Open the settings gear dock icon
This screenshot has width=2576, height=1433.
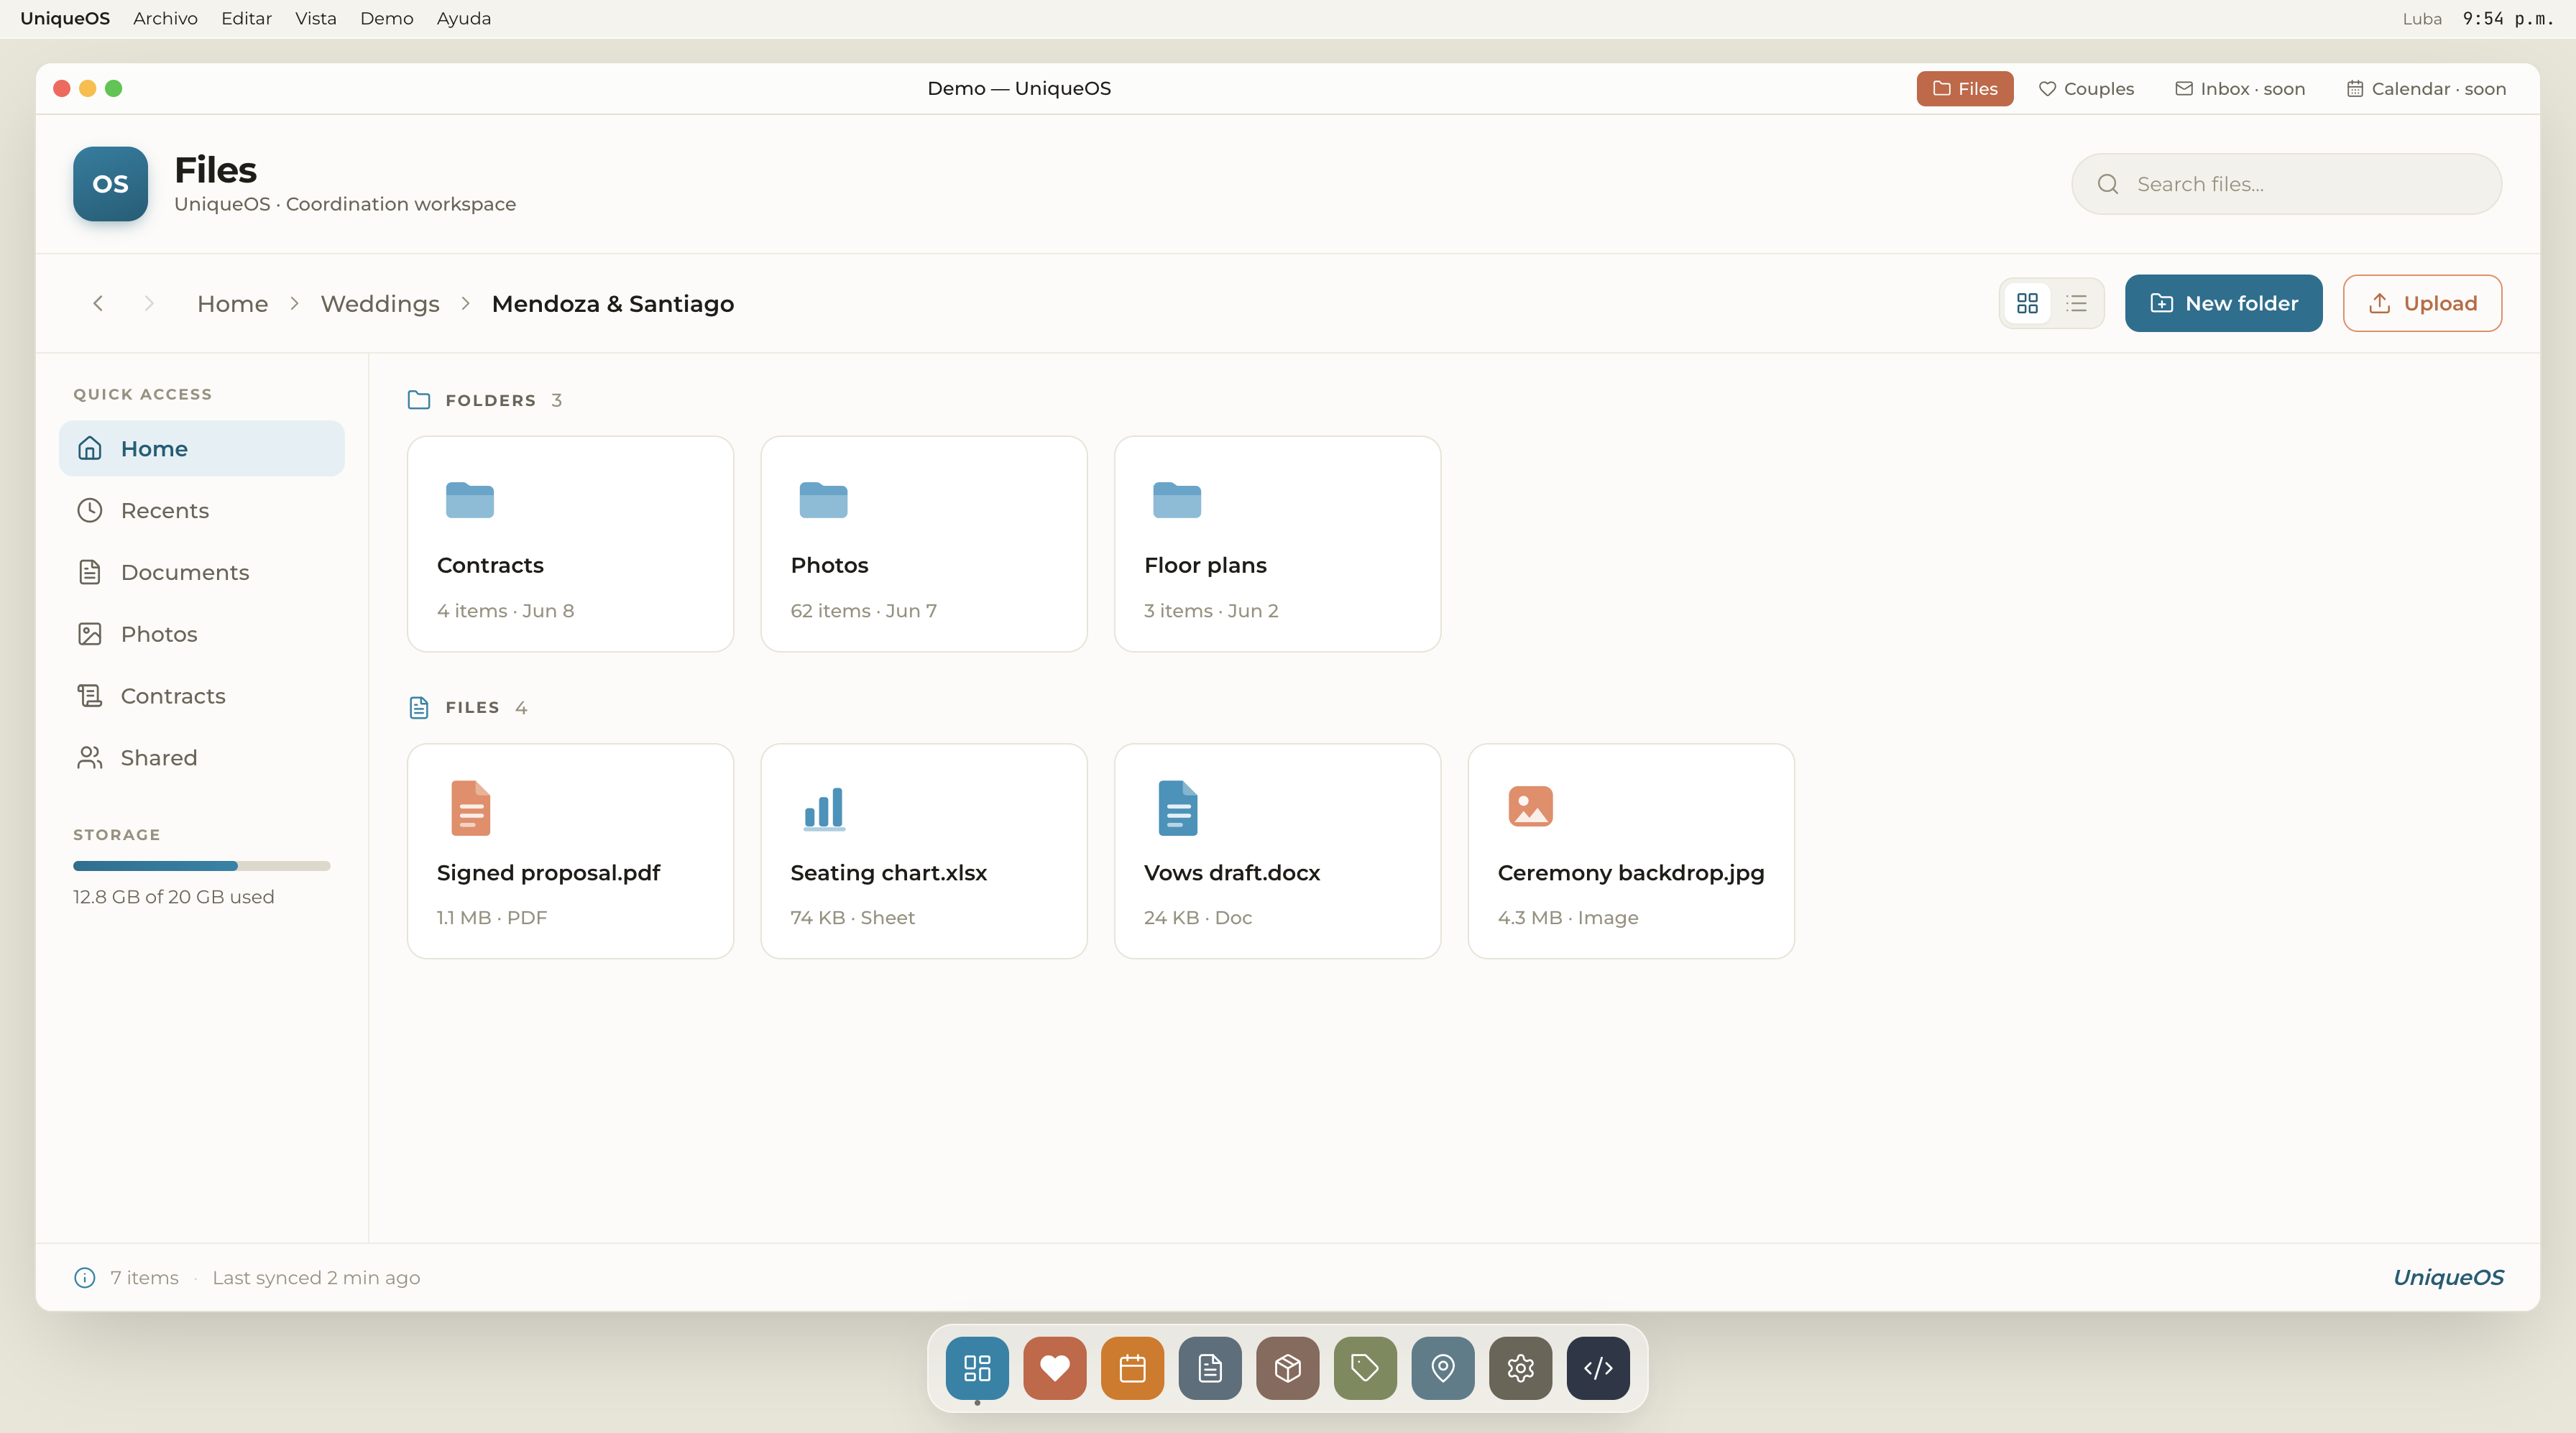(1520, 1367)
